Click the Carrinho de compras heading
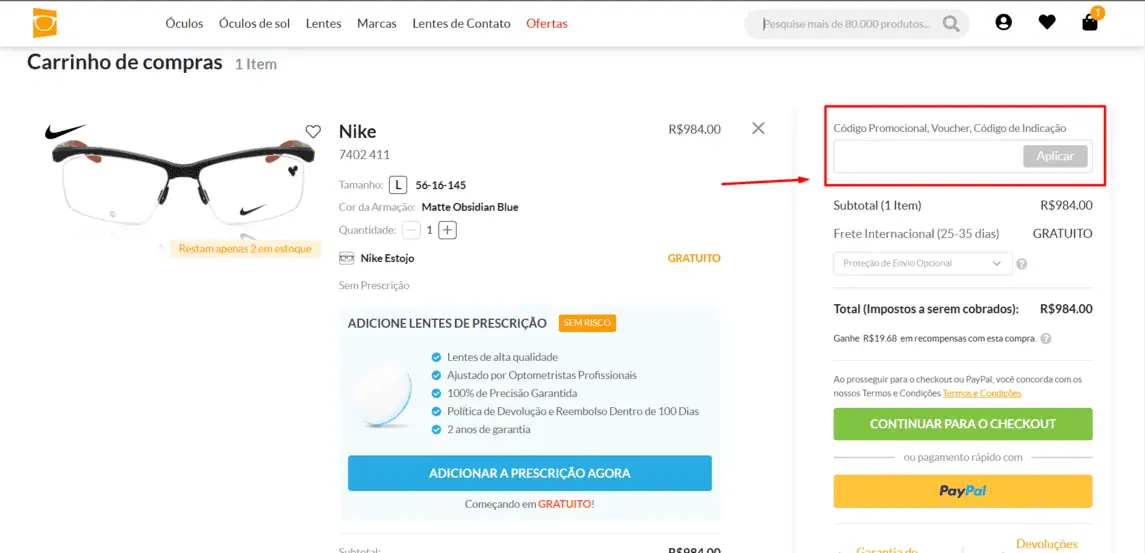This screenshot has width=1145, height=553. pyautogui.click(x=124, y=62)
